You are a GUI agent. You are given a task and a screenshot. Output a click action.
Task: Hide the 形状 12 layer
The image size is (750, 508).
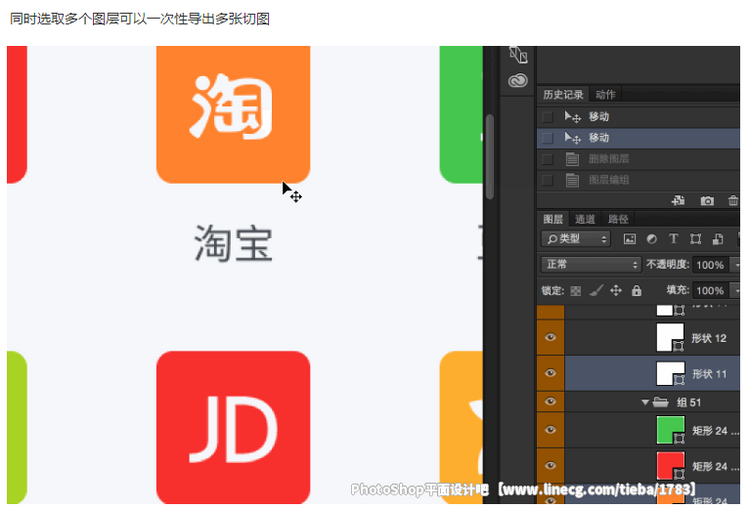pos(551,337)
